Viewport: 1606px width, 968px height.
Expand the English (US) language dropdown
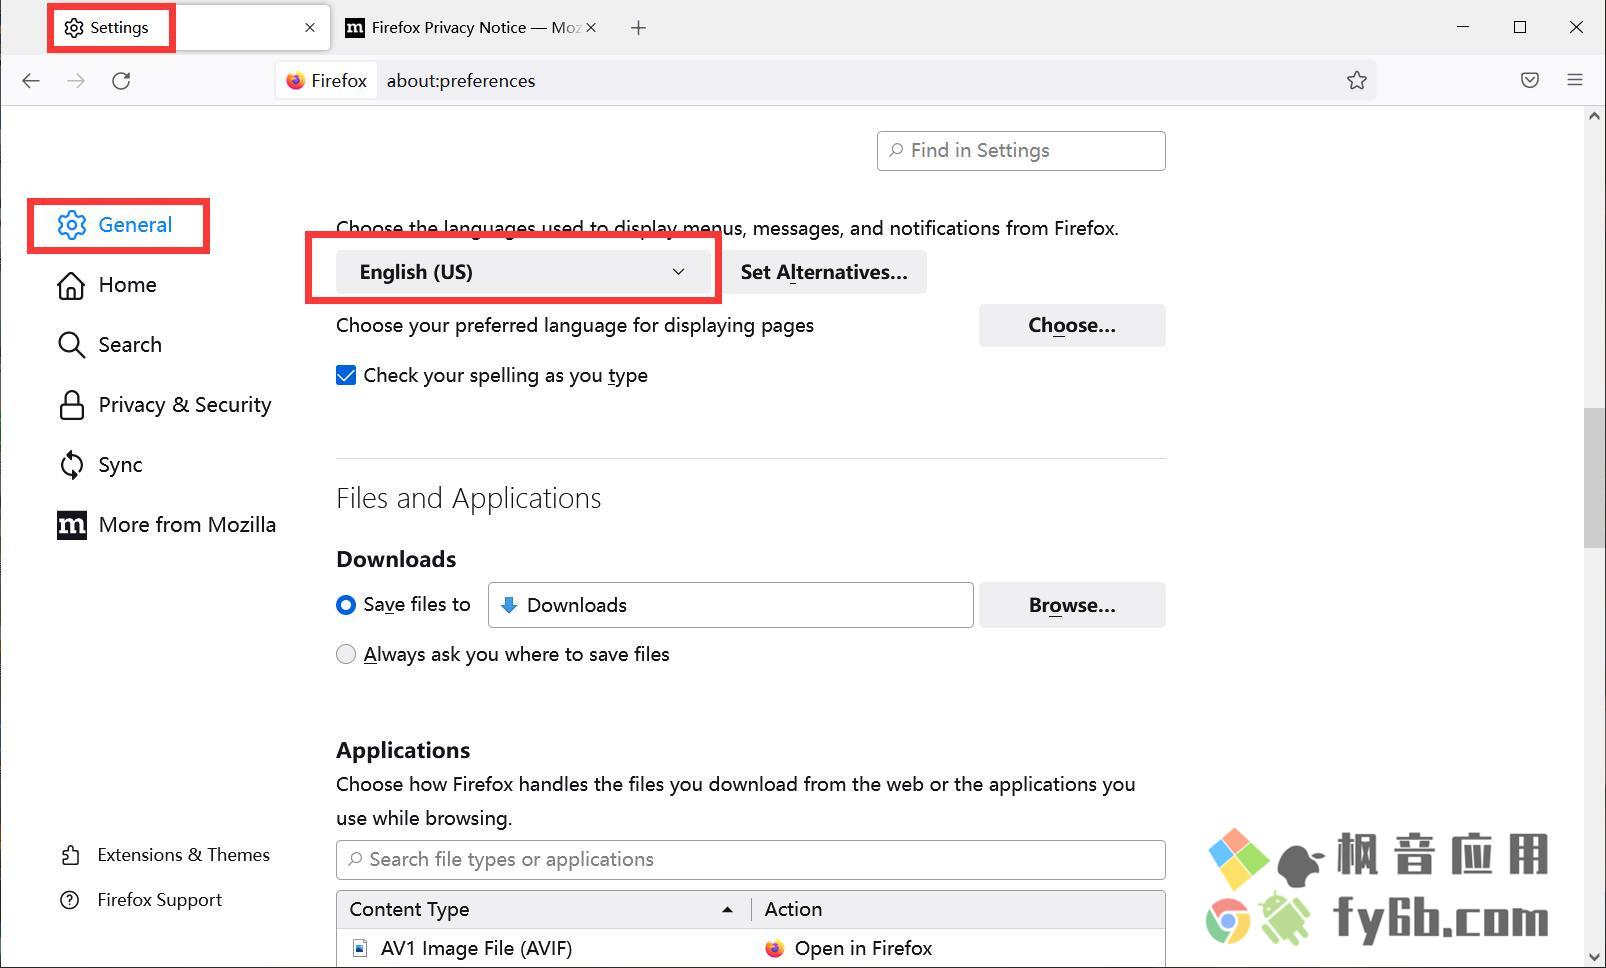click(522, 272)
